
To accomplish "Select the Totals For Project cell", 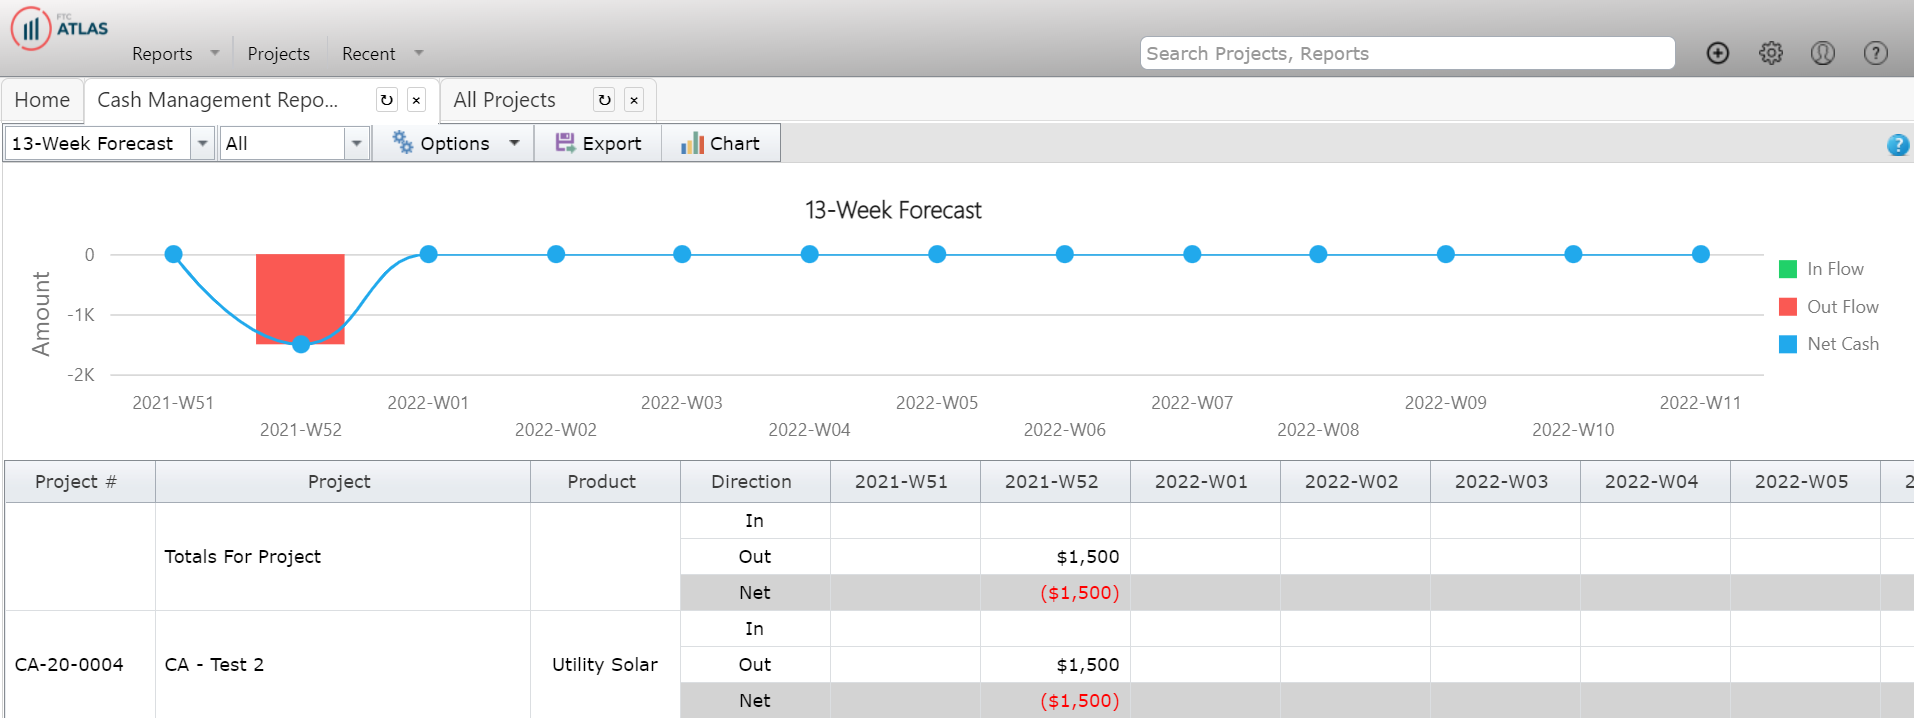I will pyautogui.click(x=343, y=557).
